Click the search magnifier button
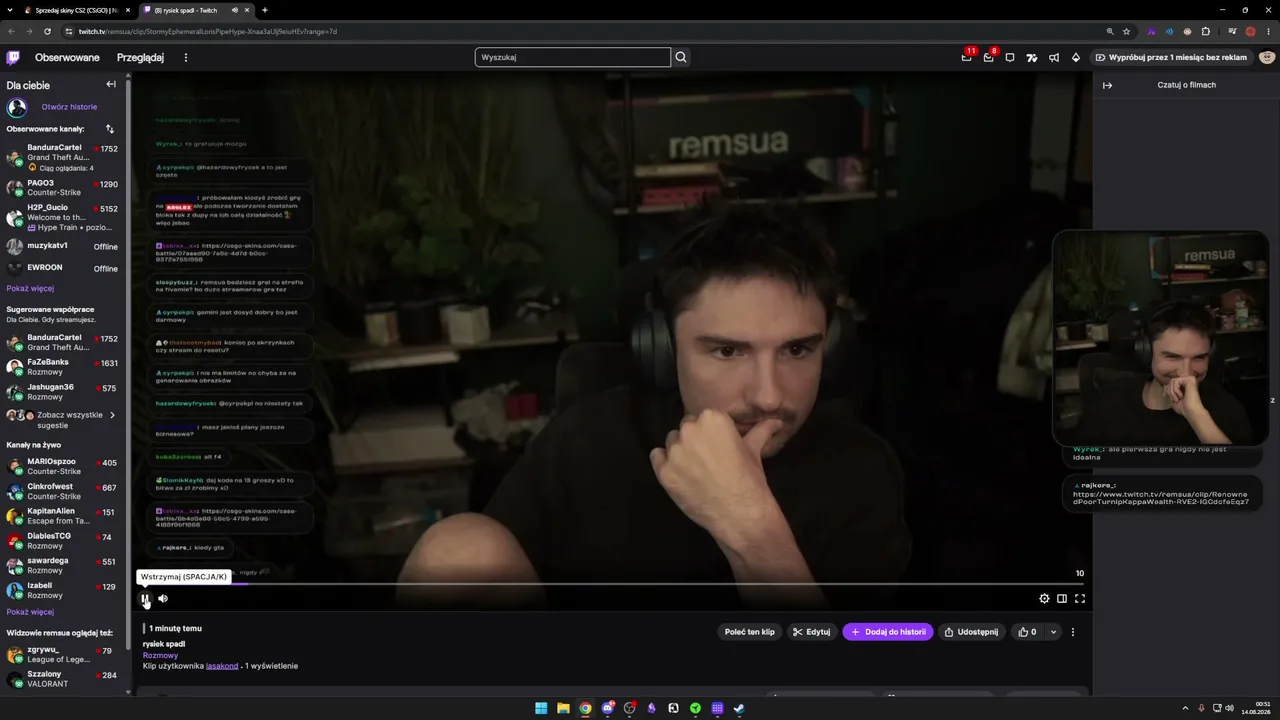This screenshot has height=720, width=1280. tap(681, 57)
